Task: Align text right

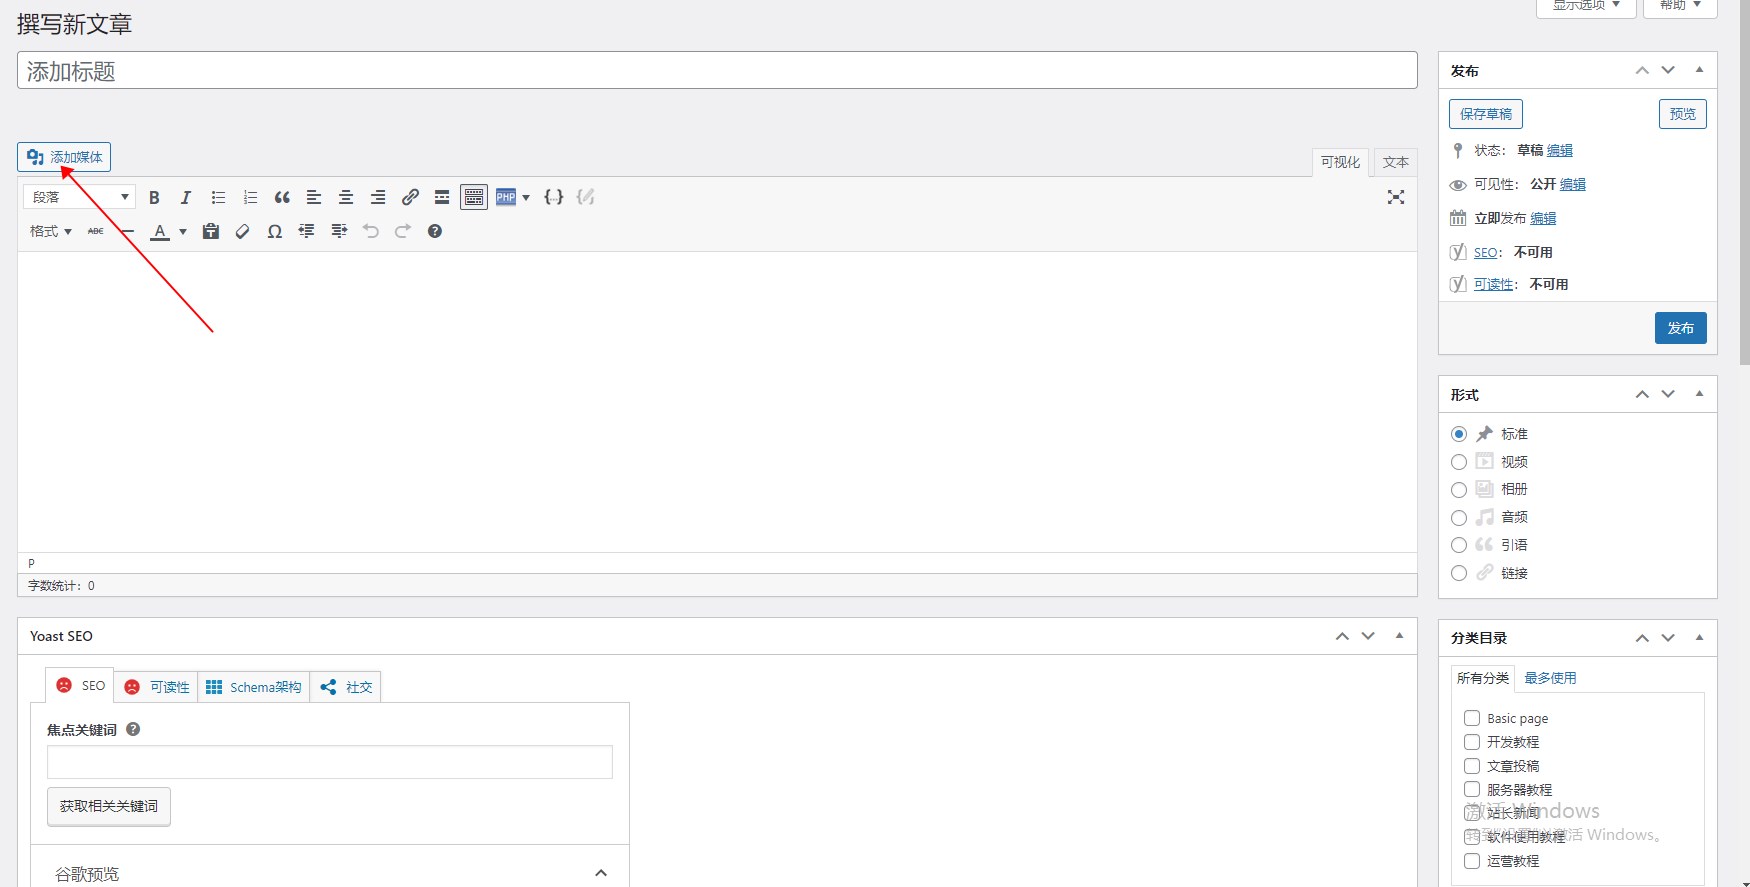Action: point(378,197)
